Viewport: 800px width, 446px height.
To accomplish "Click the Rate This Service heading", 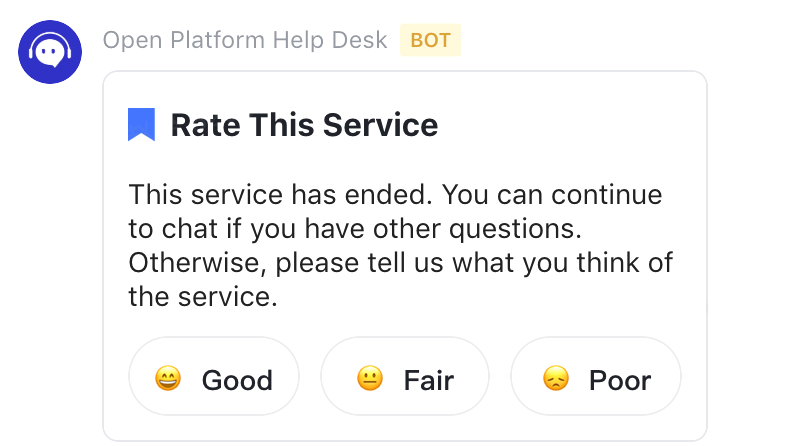I will pyautogui.click(x=304, y=125).
